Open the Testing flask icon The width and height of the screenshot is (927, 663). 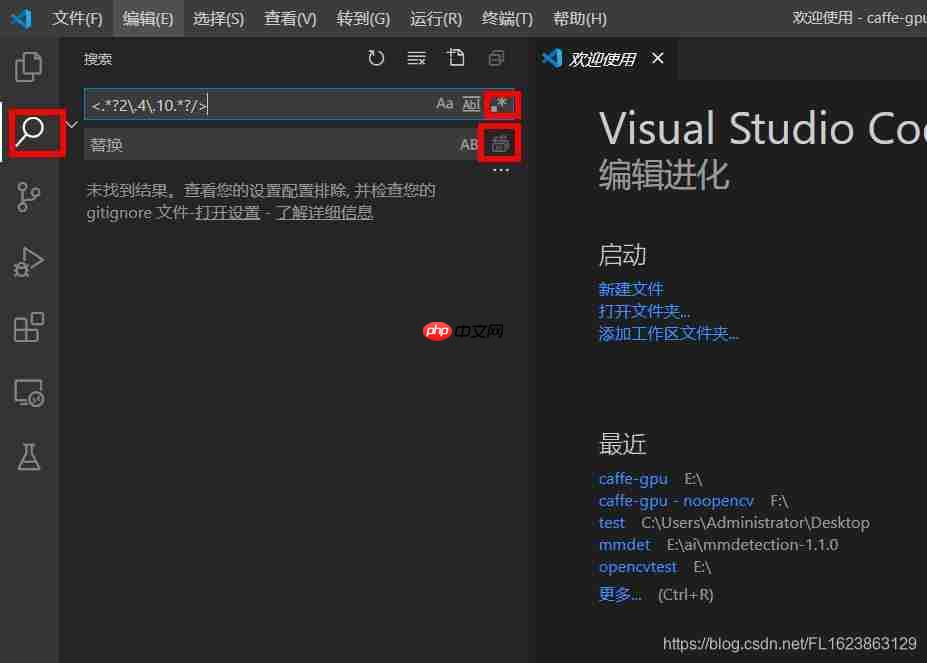(28, 457)
